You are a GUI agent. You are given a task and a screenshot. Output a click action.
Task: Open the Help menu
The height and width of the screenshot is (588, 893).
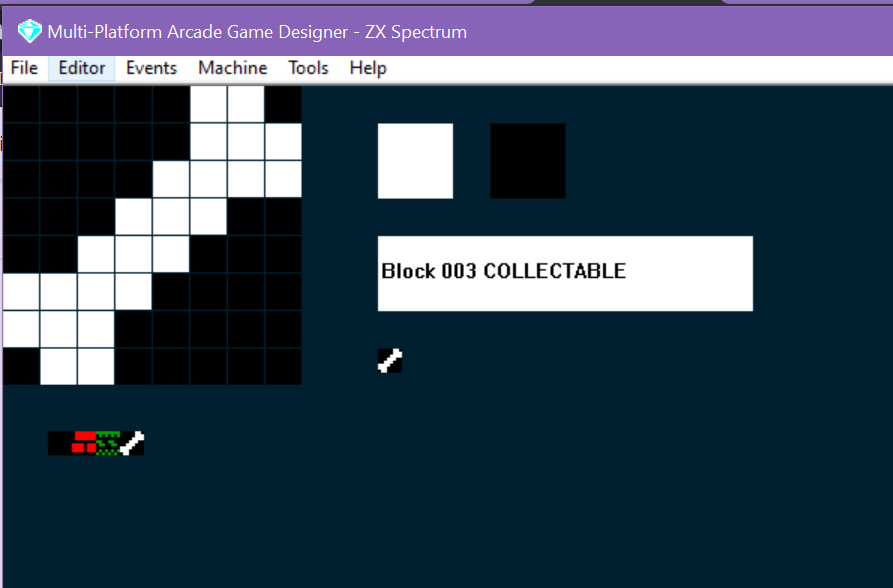click(368, 68)
